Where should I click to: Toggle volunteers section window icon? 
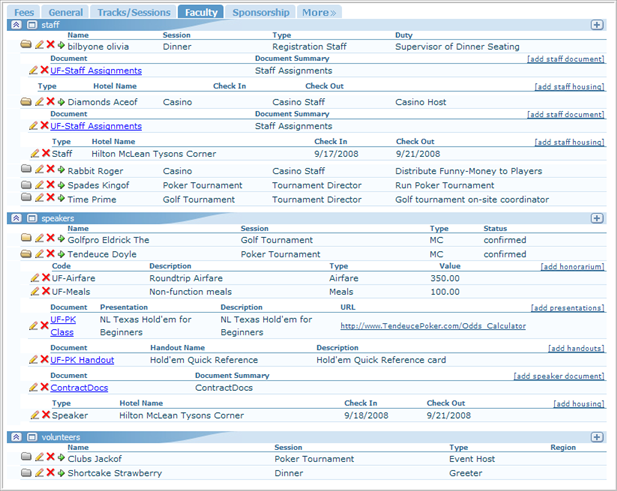click(32, 437)
